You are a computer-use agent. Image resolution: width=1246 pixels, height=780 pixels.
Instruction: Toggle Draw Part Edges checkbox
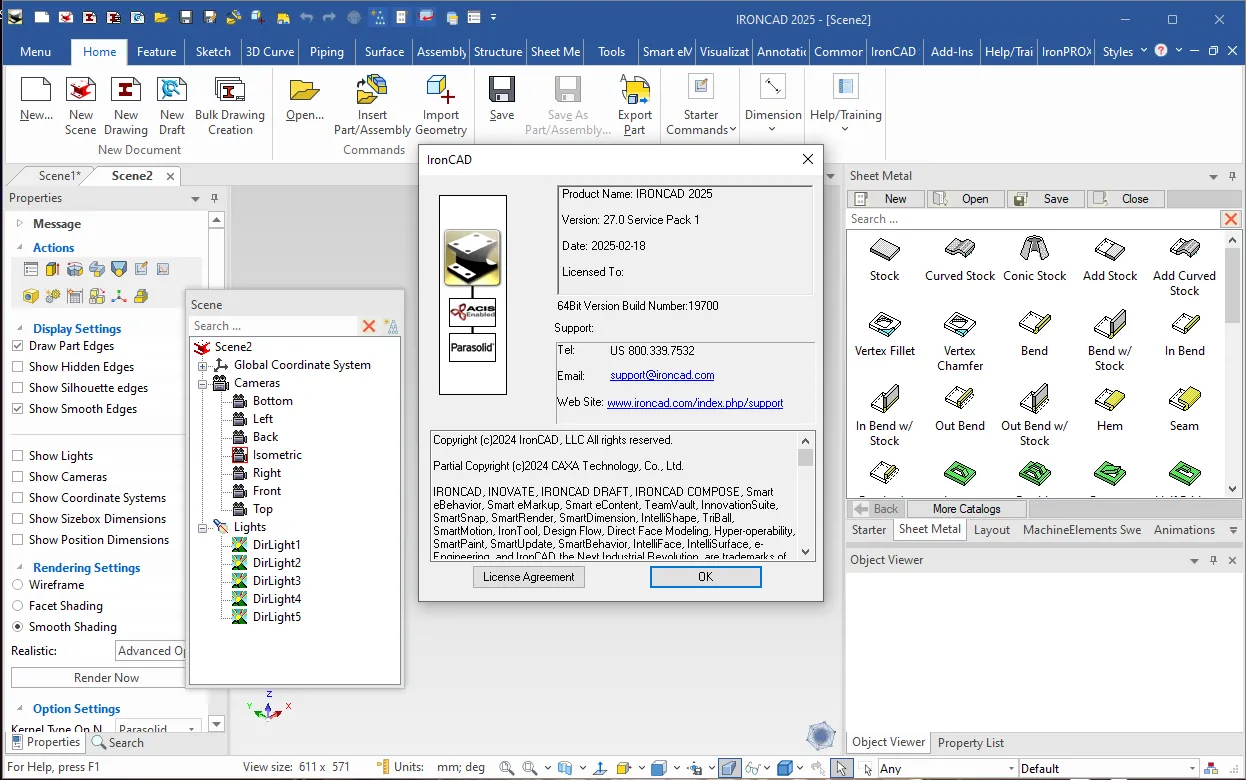pos(18,346)
